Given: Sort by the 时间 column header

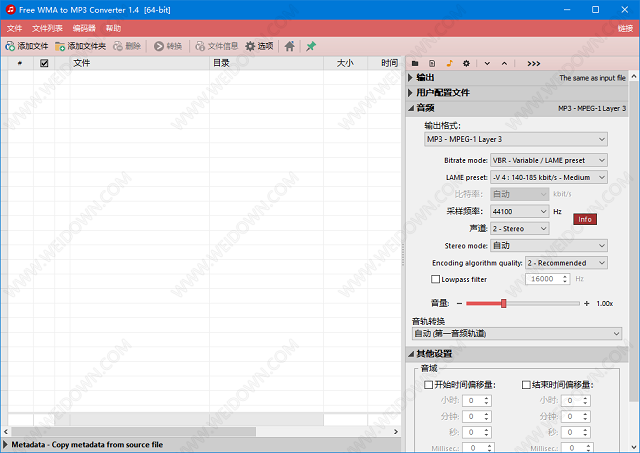Looking at the screenshot, I should [x=384, y=63].
